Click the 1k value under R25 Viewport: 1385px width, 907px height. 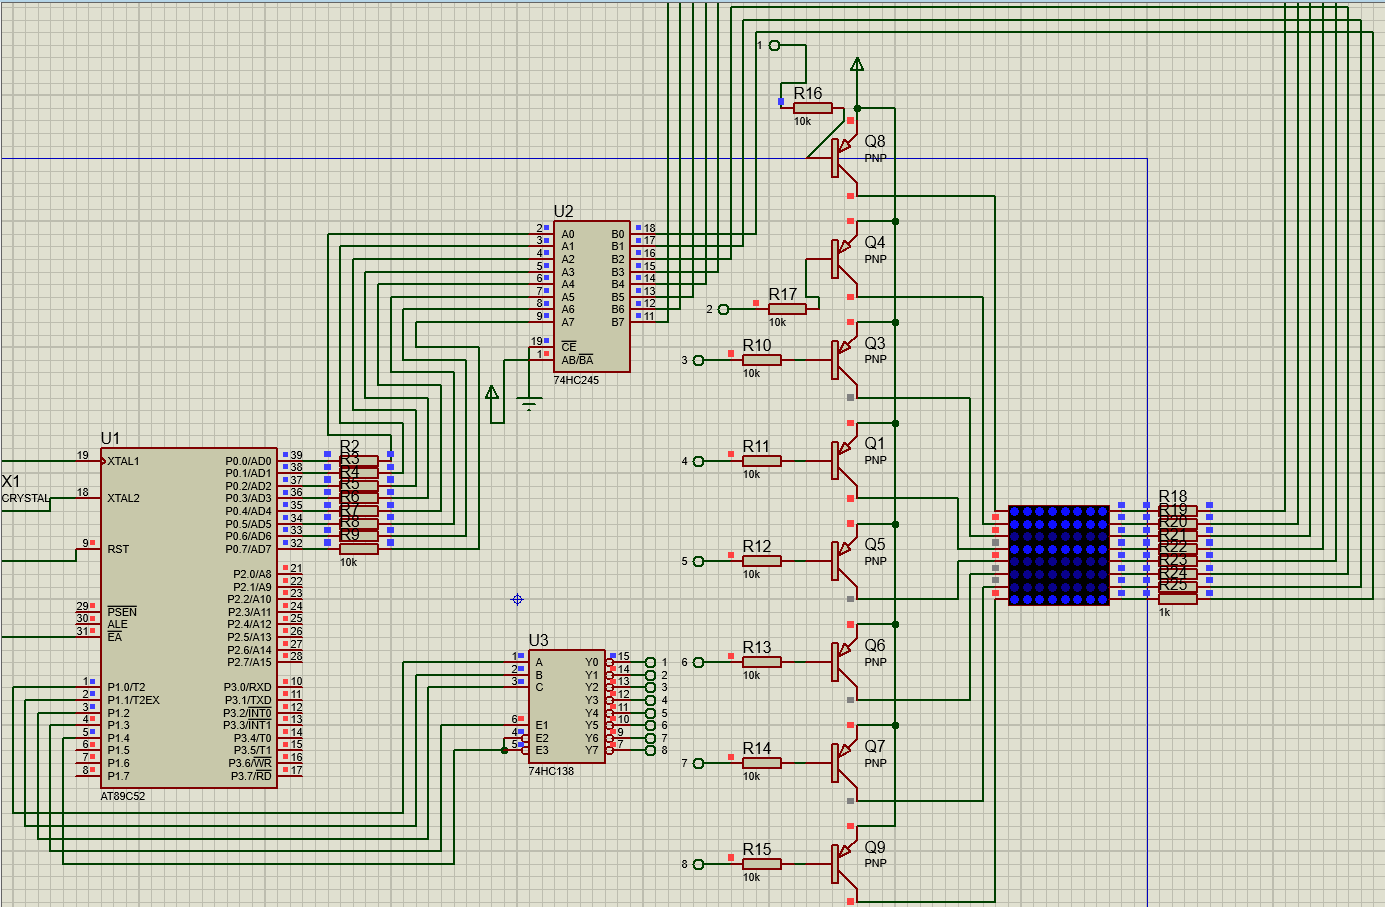pos(1165,612)
